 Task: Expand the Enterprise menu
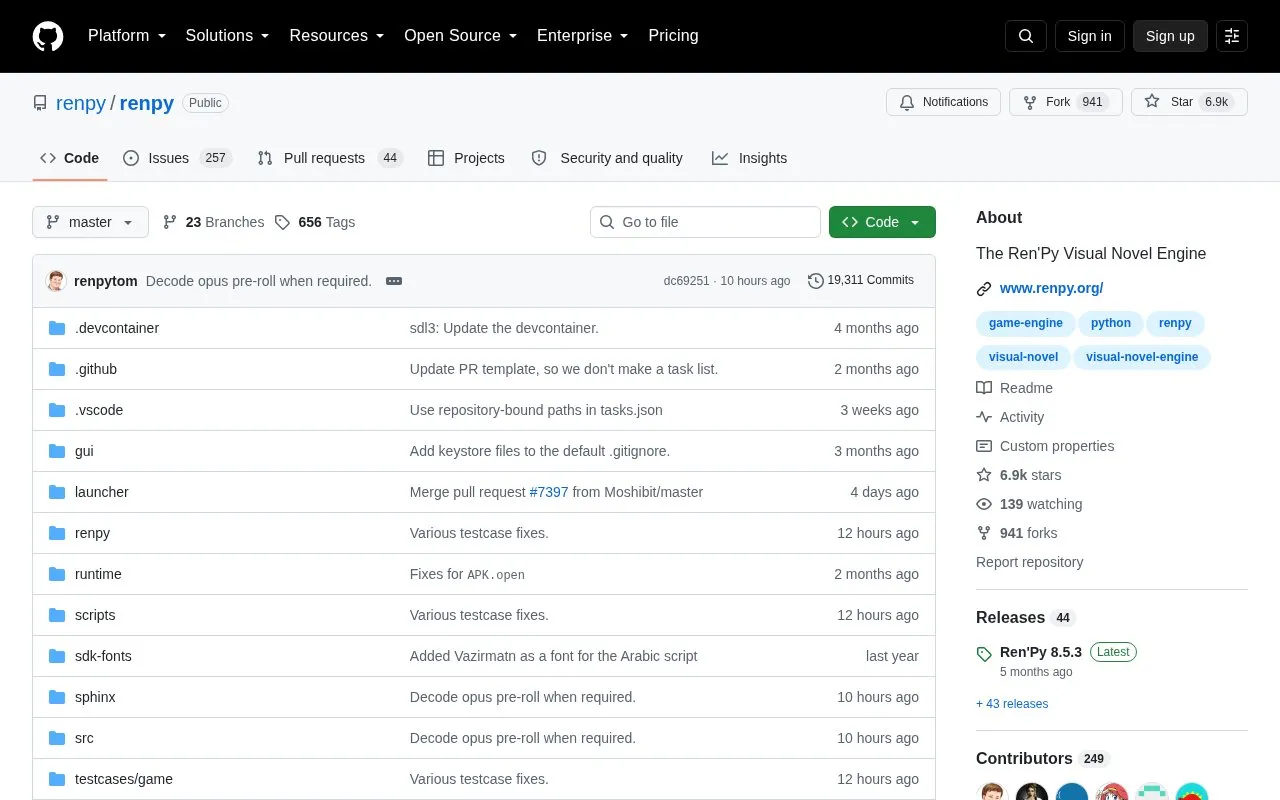click(583, 36)
